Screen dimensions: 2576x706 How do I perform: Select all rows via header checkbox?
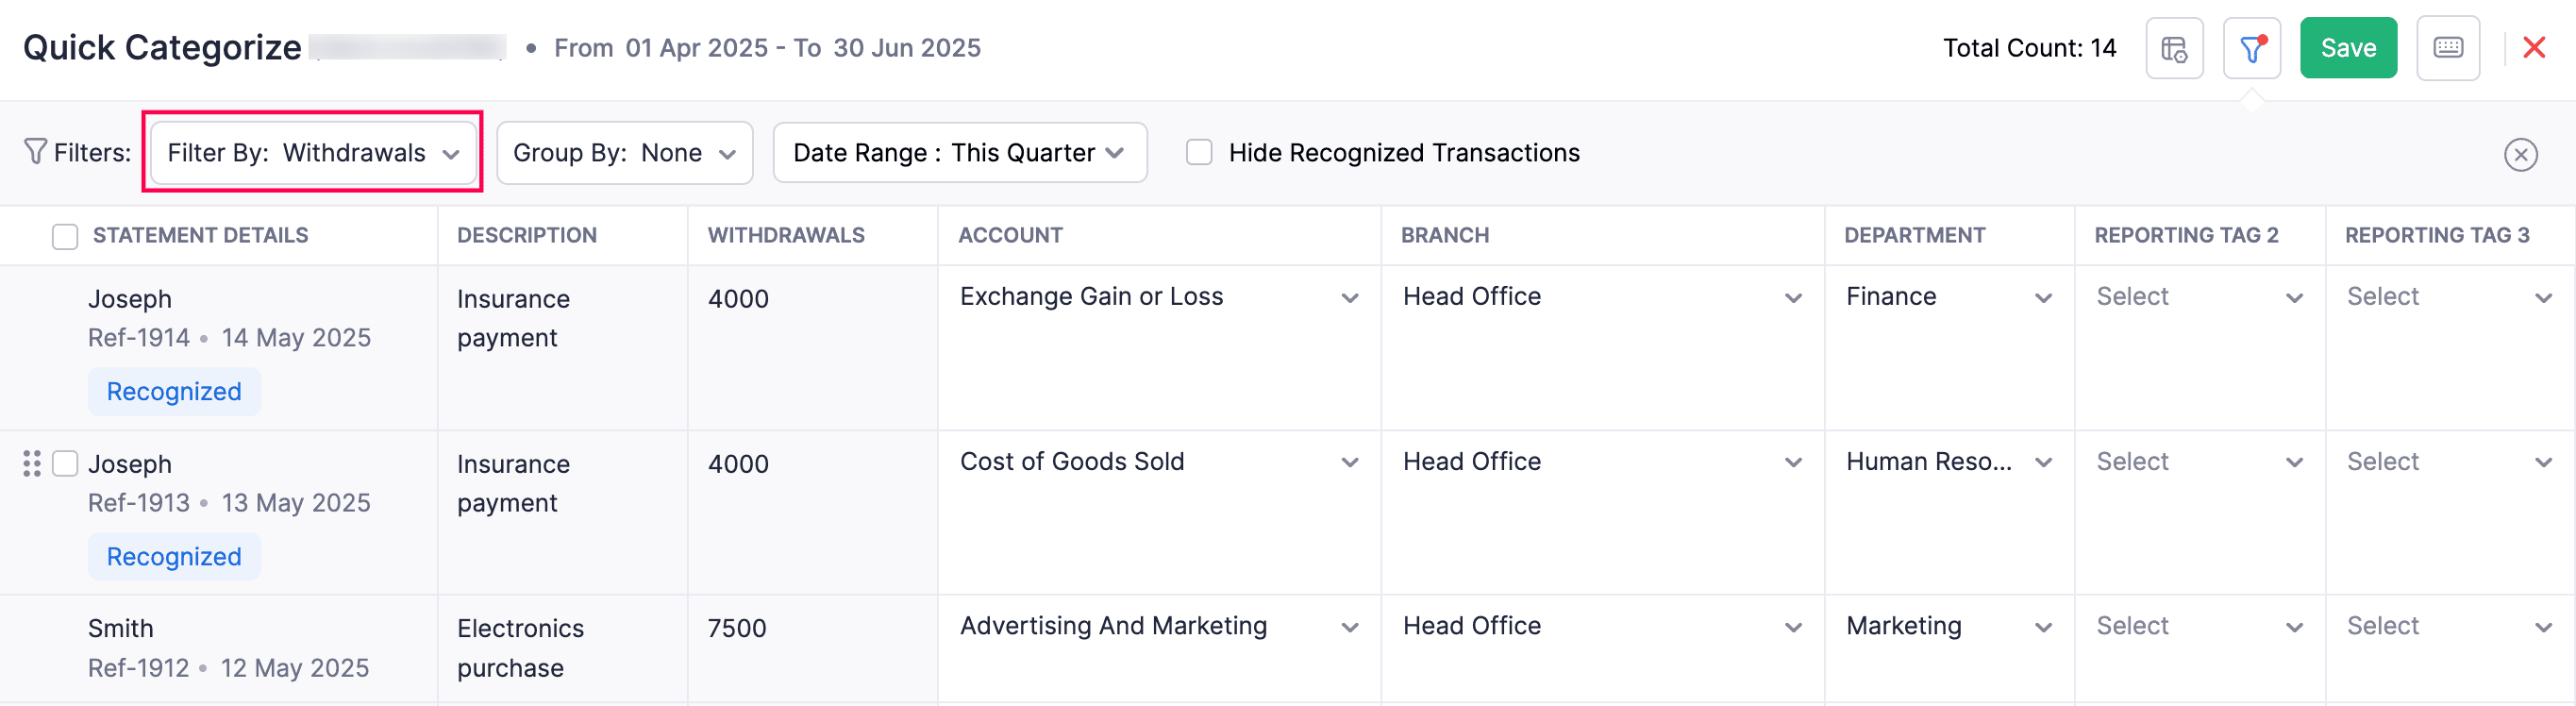[x=64, y=235]
